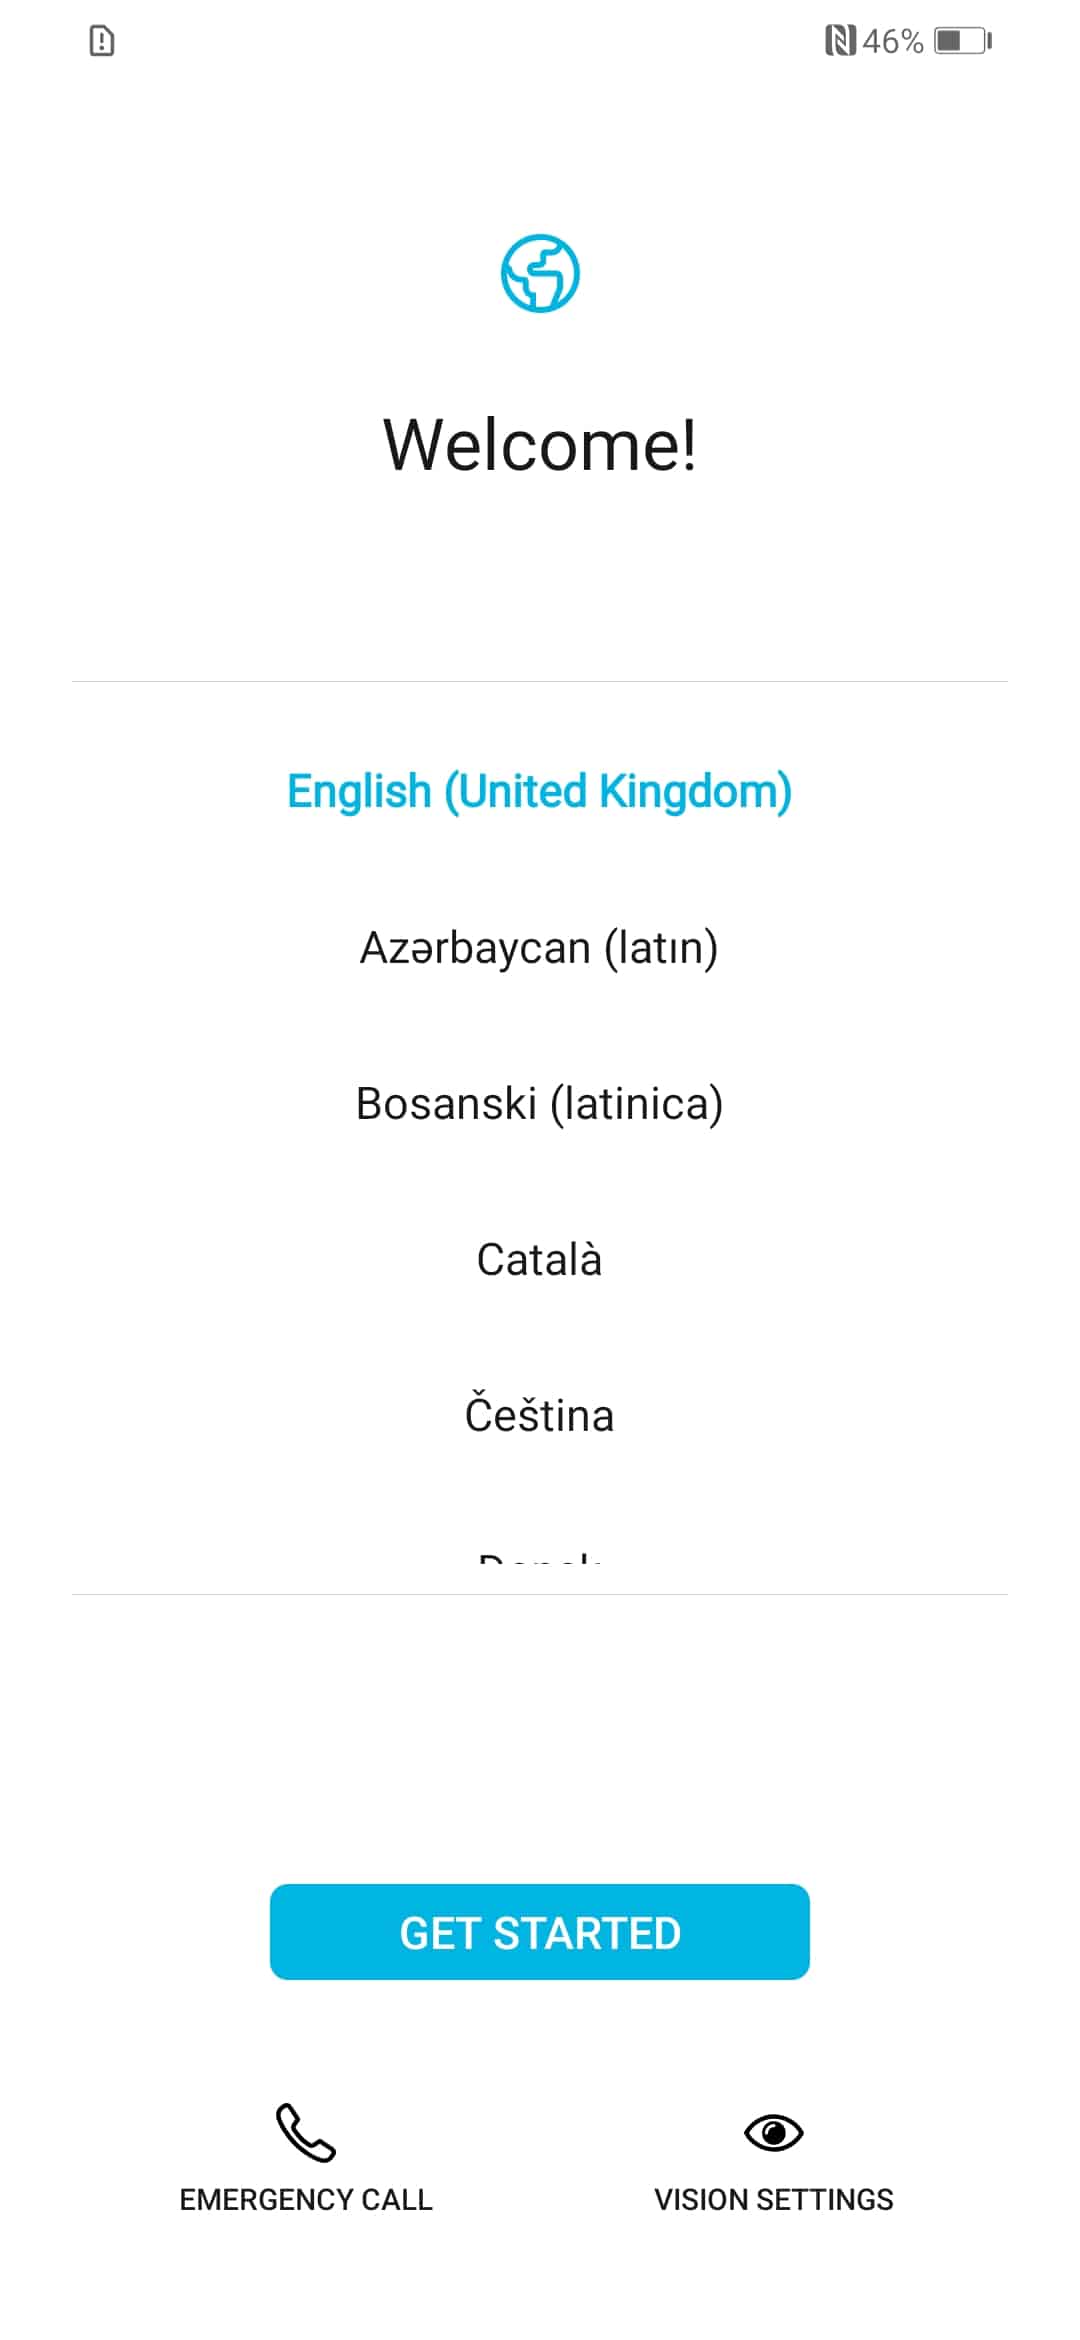
Task: Open VISION SETTINGS text link
Action: [x=773, y=2199]
